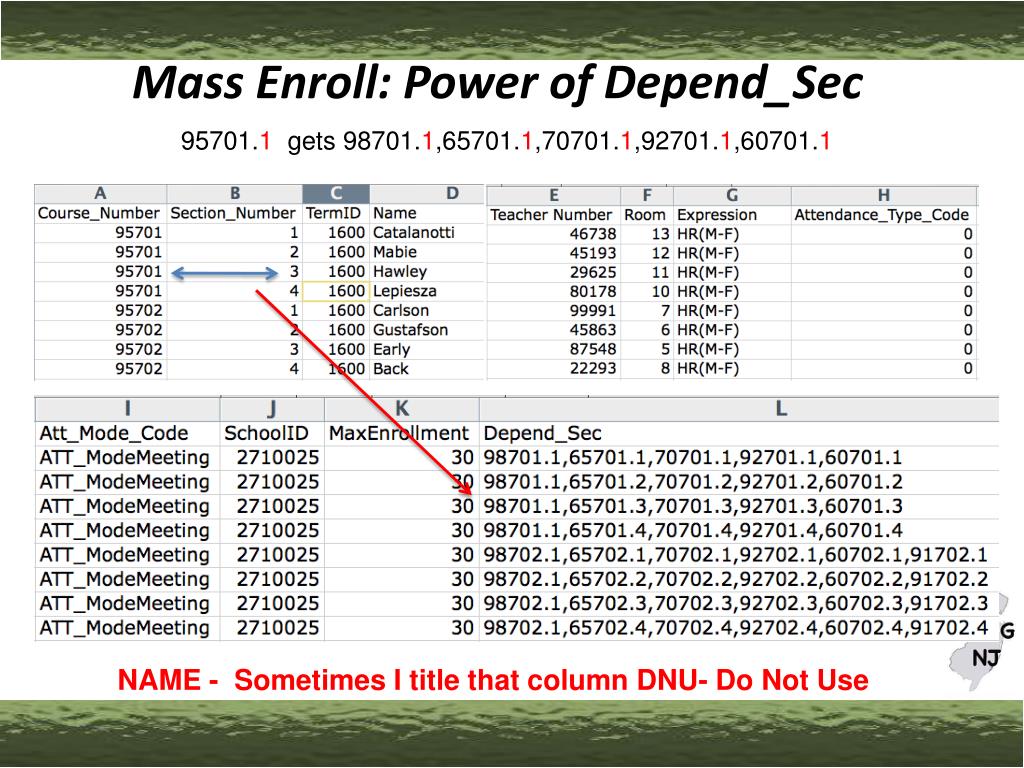Image resolution: width=1024 pixels, height=768 pixels.
Task: Select Depend_Sec cell ending 91702.4
Action: click(739, 628)
